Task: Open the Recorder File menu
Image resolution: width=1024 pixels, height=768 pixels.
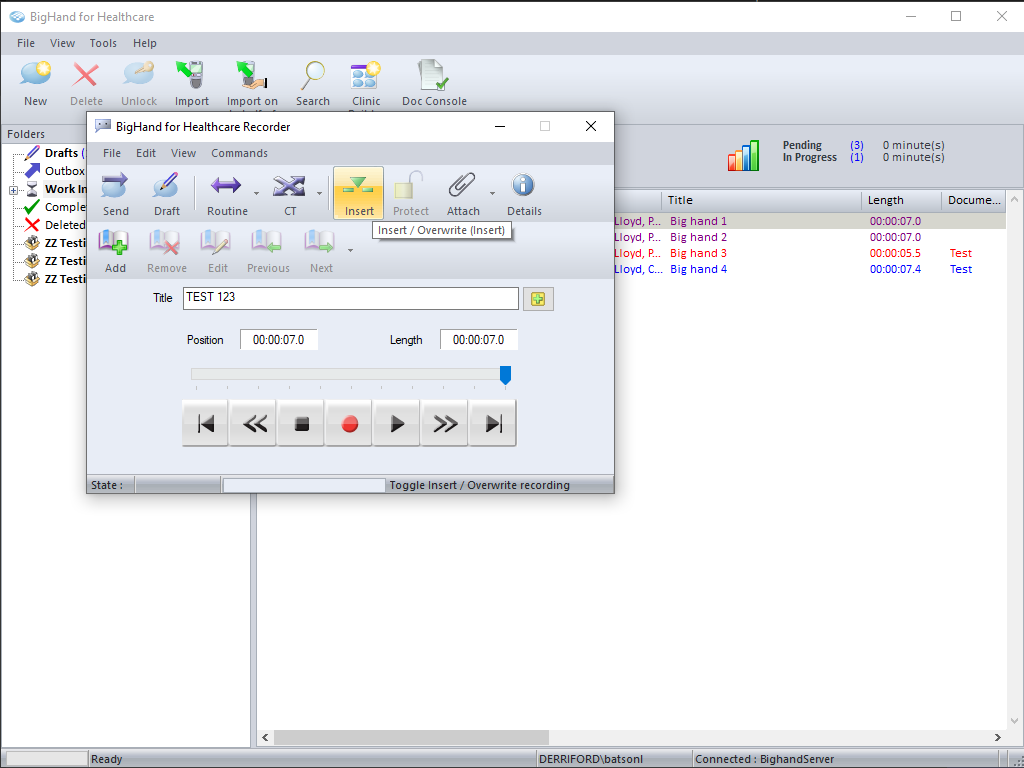Action: [x=112, y=153]
